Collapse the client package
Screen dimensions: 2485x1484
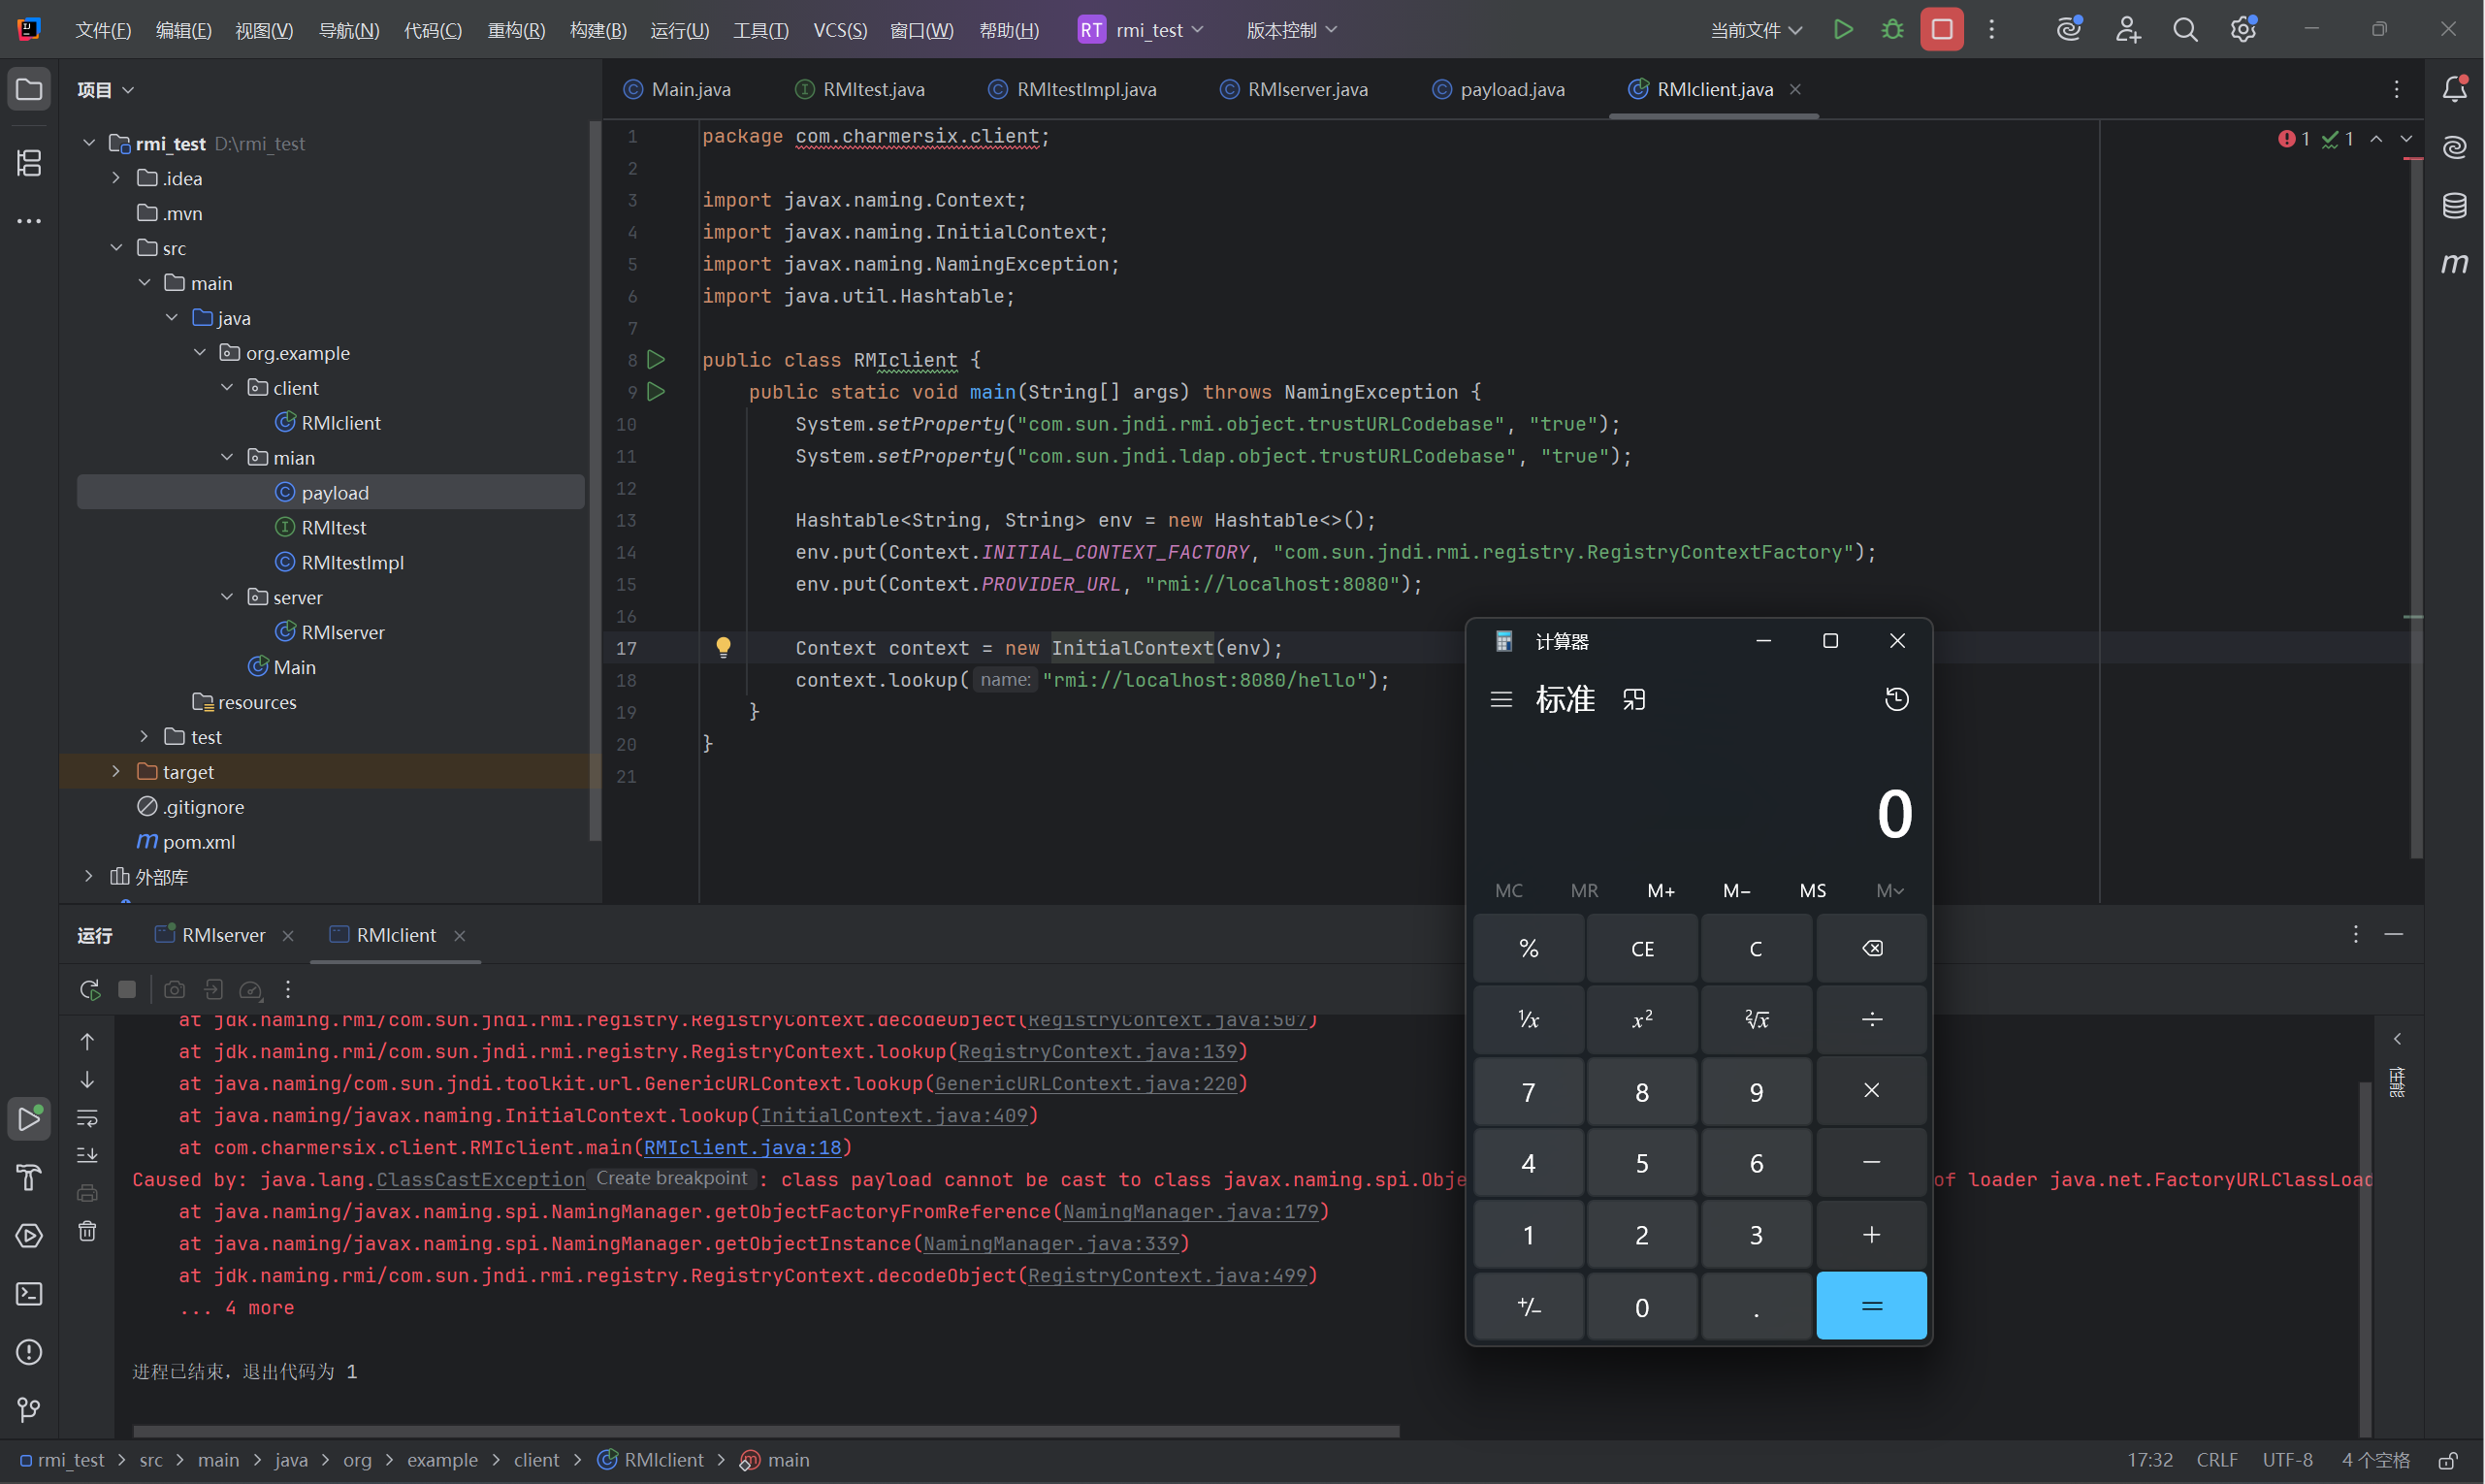point(227,387)
